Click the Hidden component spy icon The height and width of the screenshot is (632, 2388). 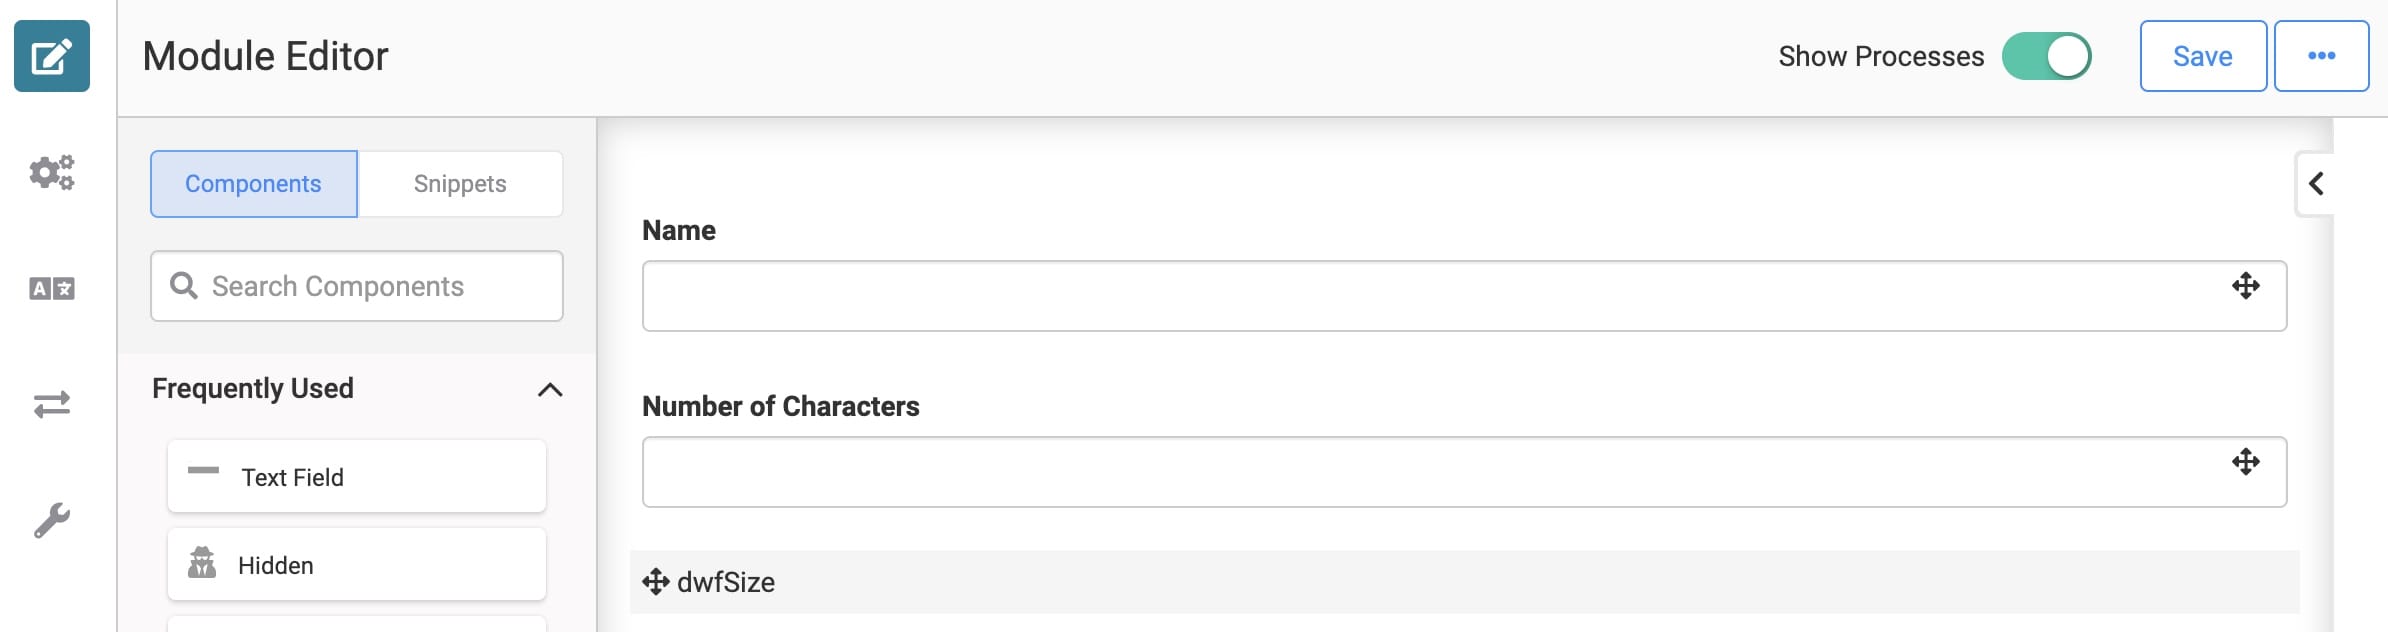tap(202, 563)
